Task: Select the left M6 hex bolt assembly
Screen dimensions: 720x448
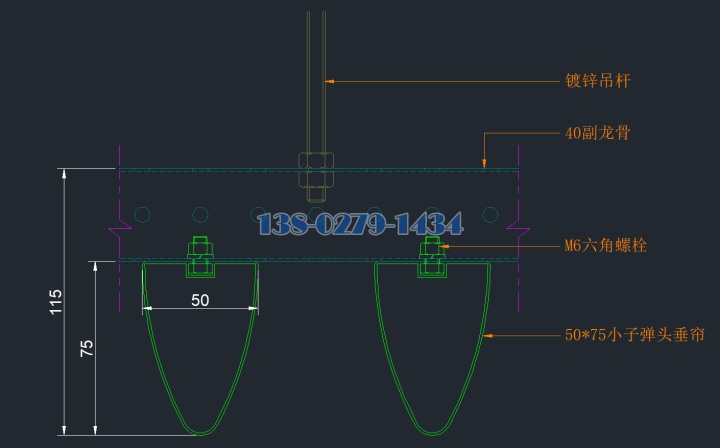Action: pos(200,256)
